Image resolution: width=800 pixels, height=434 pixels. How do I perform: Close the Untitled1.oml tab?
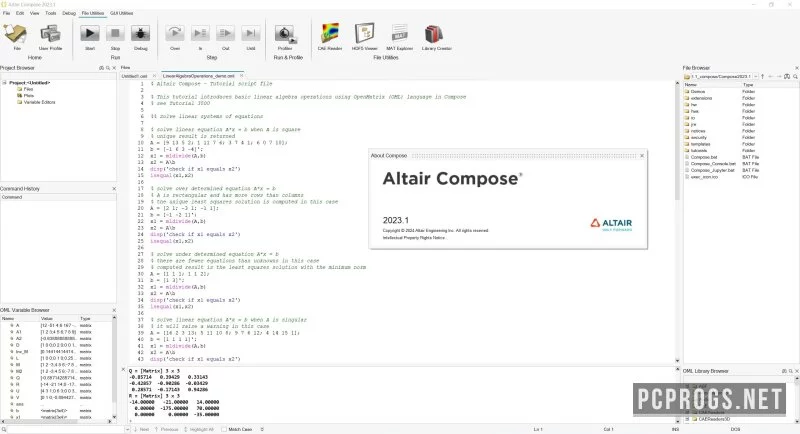[154, 76]
